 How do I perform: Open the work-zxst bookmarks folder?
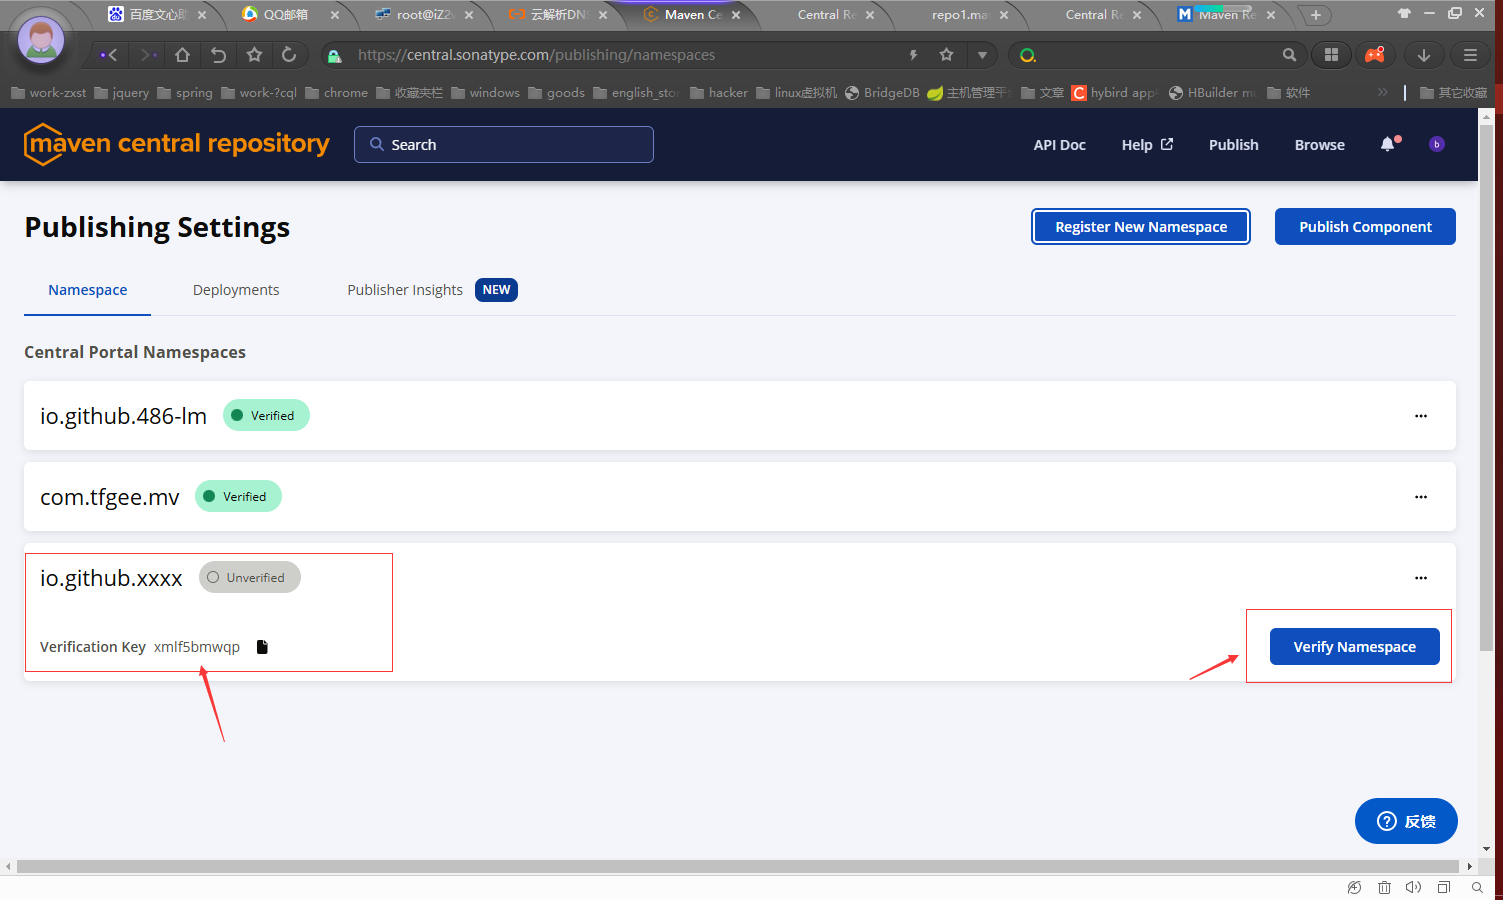coord(48,92)
